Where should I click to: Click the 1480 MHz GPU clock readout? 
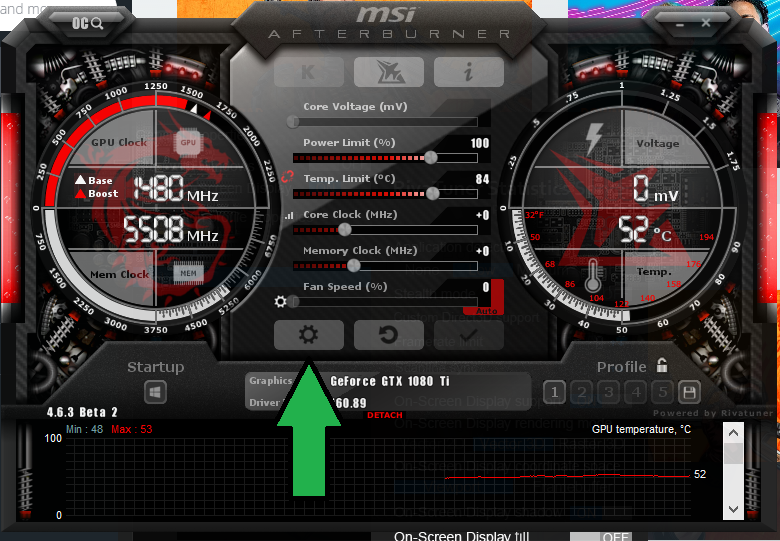pyautogui.click(x=176, y=189)
